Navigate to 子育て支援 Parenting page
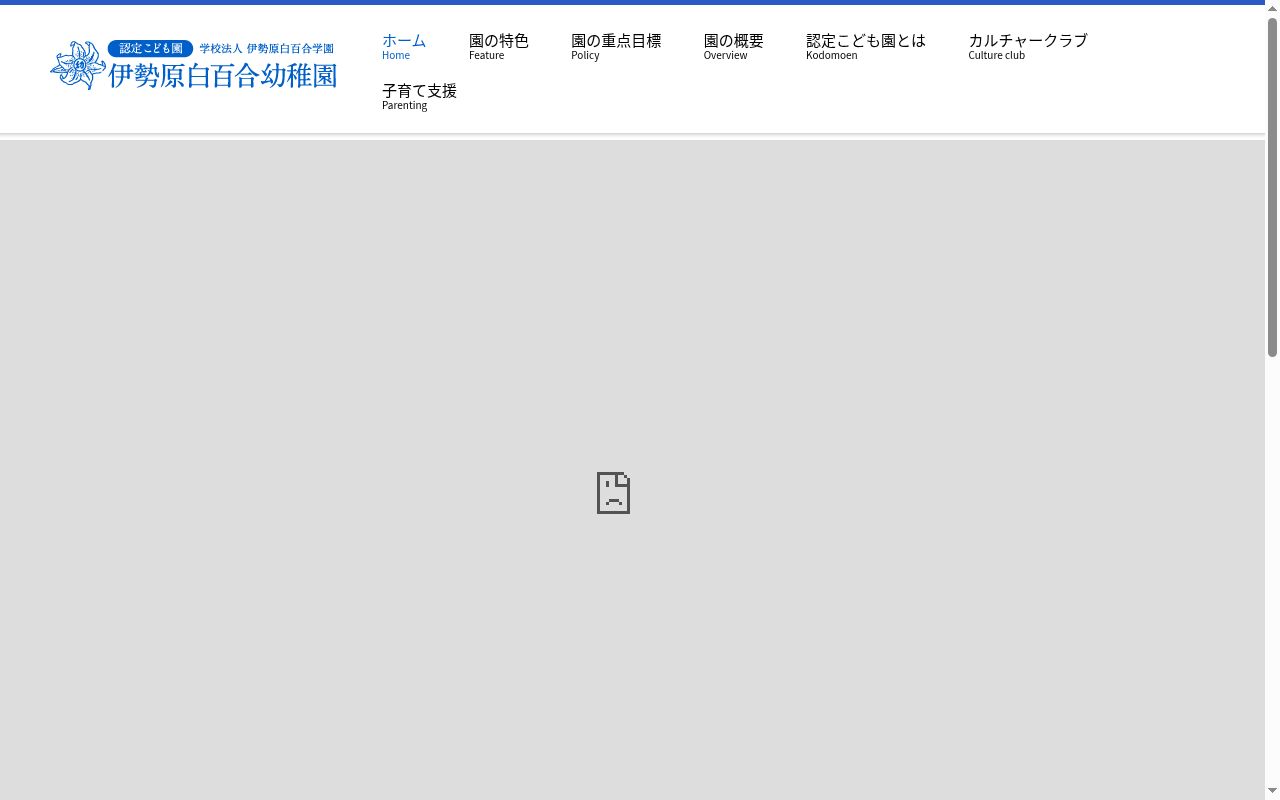Viewport: 1280px width, 800px height. pos(420,96)
